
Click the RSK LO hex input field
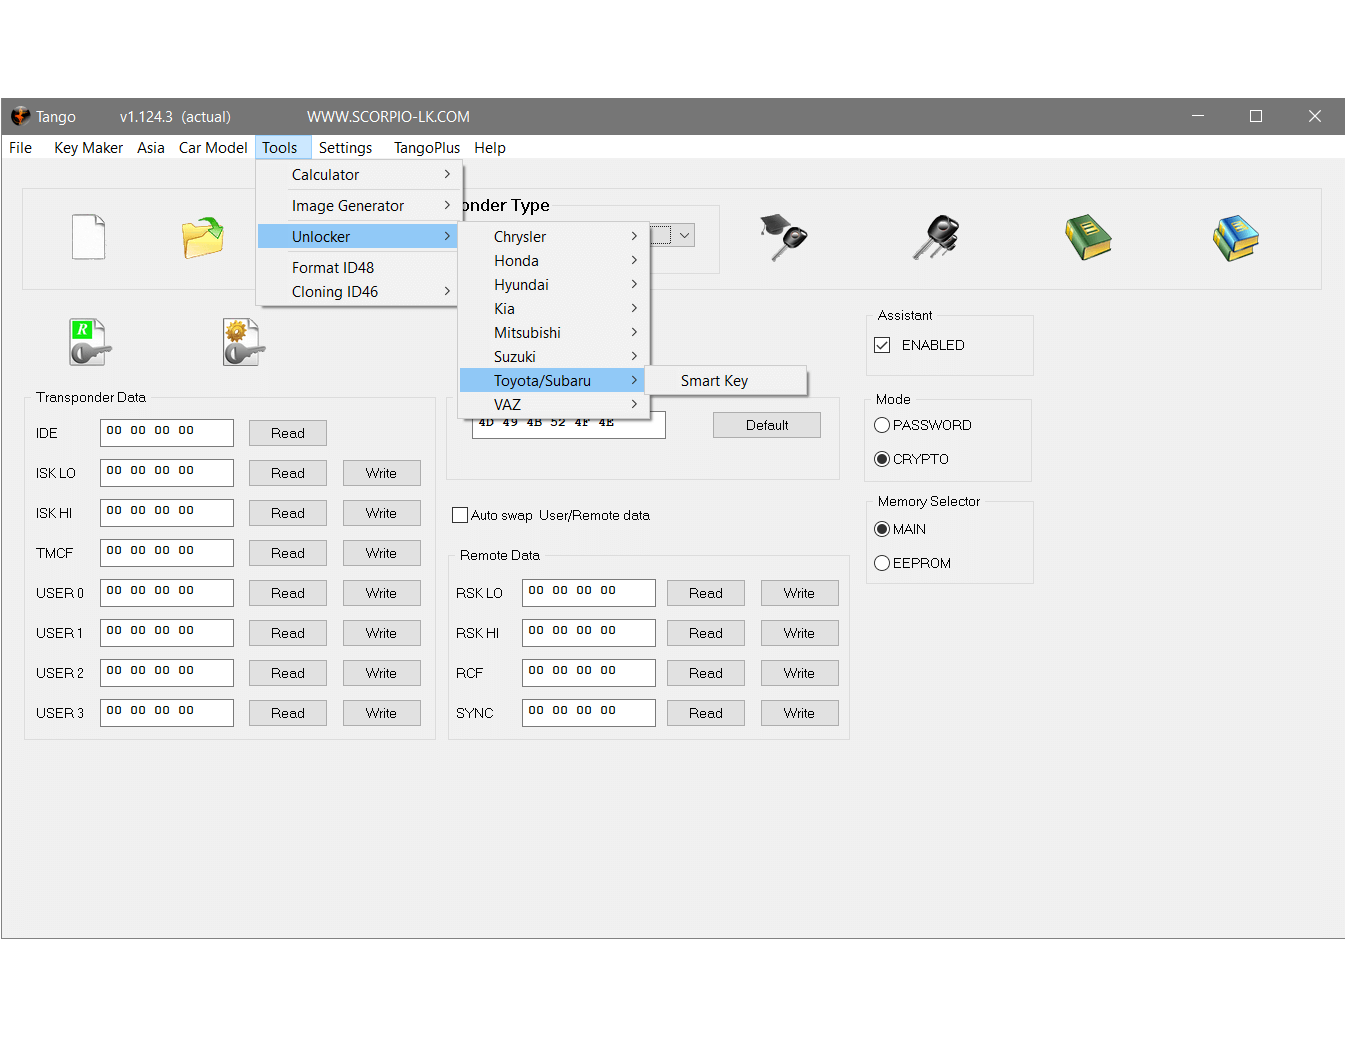(x=589, y=593)
